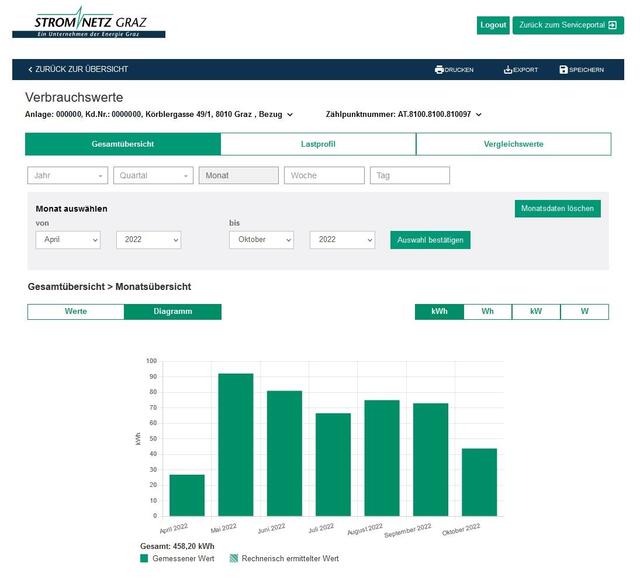
Task: Select the Wh unit toggle
Action: click(487, 312)
